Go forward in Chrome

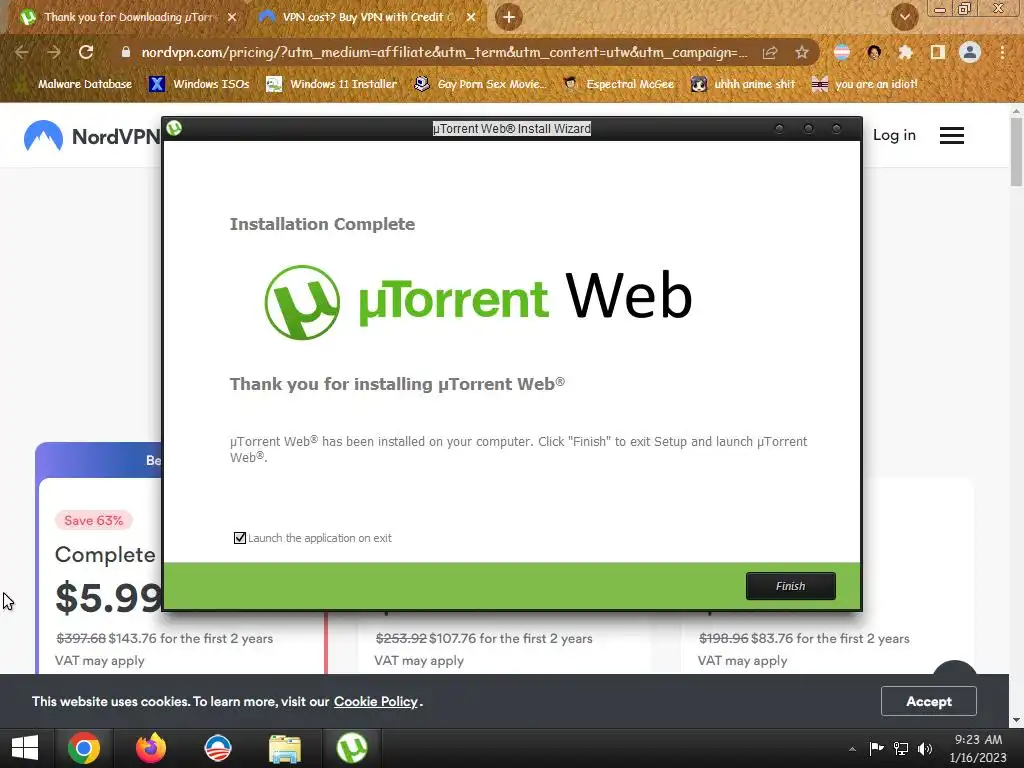[x=54, y=52]
